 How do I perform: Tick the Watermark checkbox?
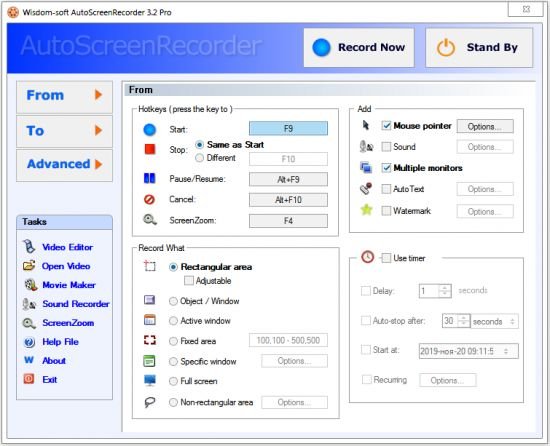click(x=386, y=211)
